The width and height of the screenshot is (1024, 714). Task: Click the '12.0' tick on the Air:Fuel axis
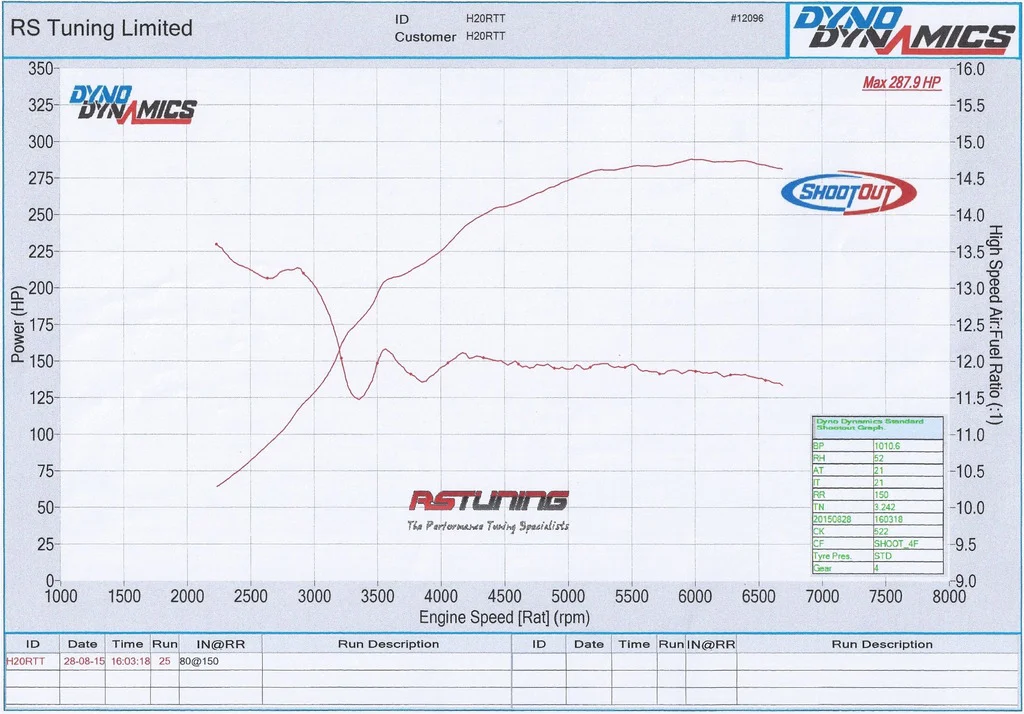[x=970, y=361]
